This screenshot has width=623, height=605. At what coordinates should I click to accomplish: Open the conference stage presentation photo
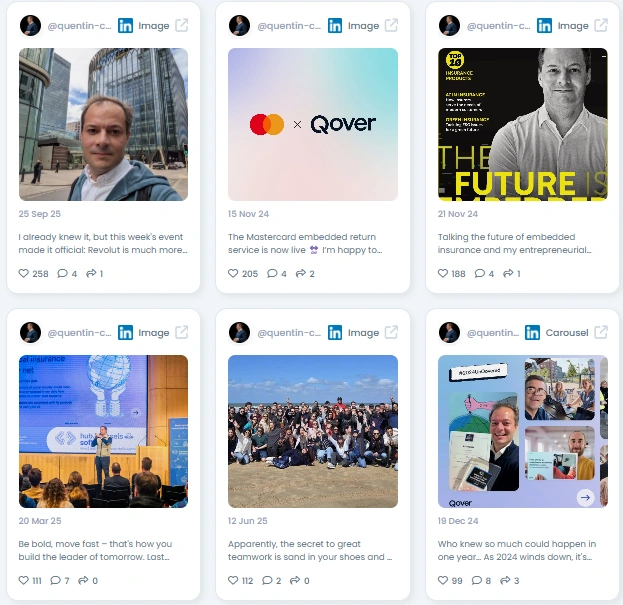pos(103,431)
